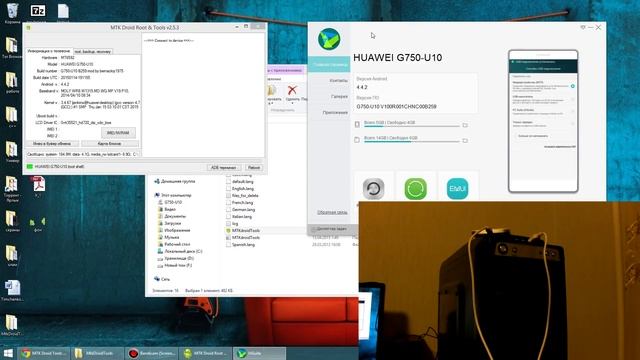Switch to Bandicam in the taskbar
This screenshot has width=640, height=360.
pyautogui.click(x=152, y=353)
